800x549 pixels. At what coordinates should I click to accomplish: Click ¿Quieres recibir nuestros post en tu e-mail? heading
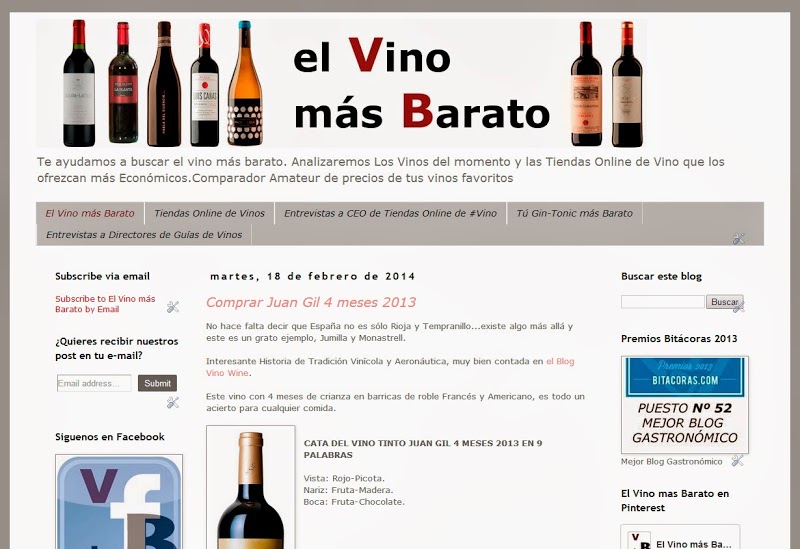pyautogui.click(x=117, y=348)
